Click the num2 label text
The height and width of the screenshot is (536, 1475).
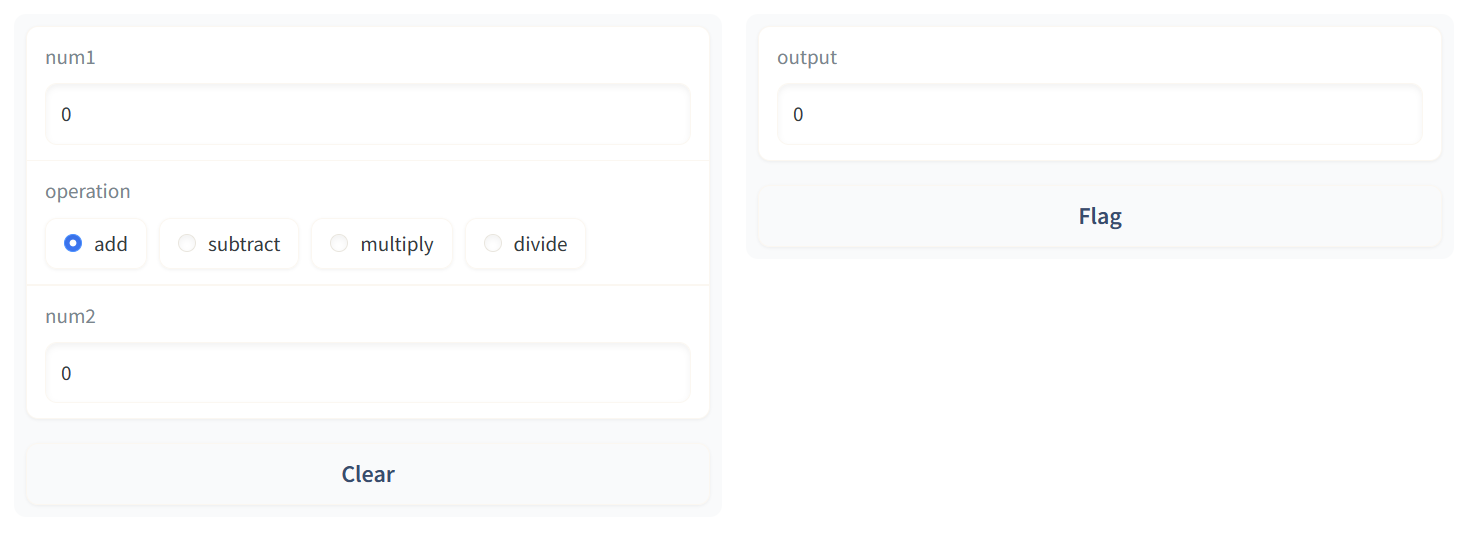point(70,316)
